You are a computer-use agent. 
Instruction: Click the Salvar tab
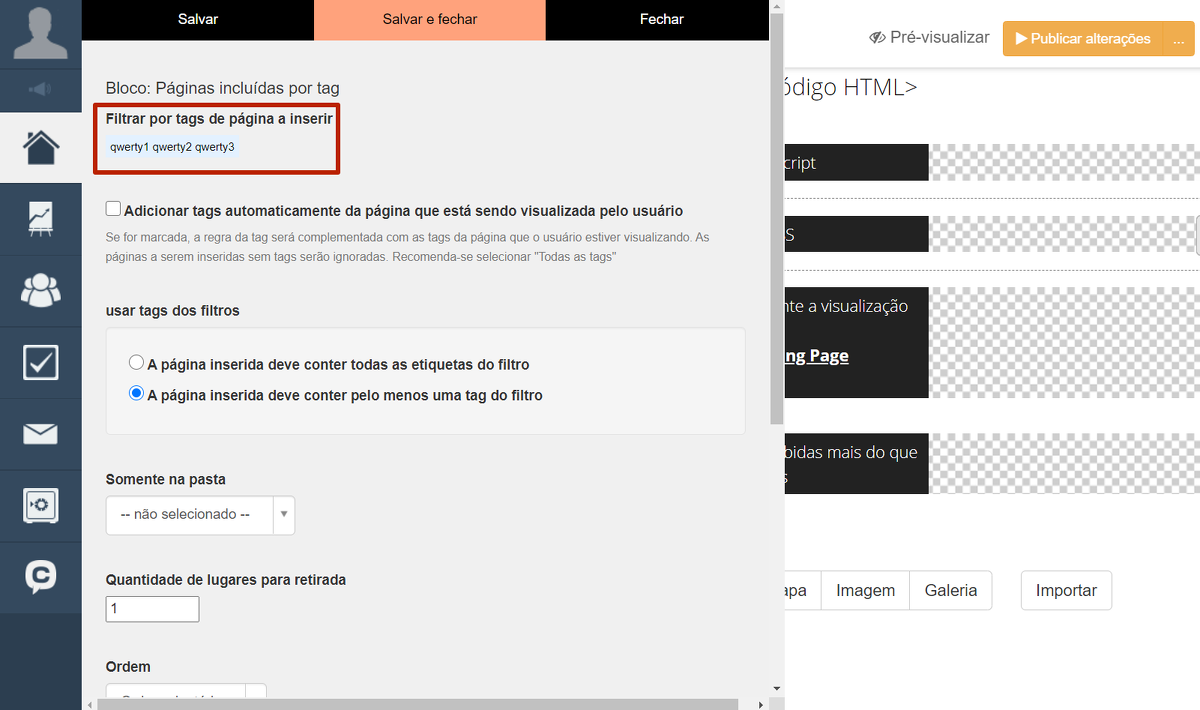tap(198, 19)
